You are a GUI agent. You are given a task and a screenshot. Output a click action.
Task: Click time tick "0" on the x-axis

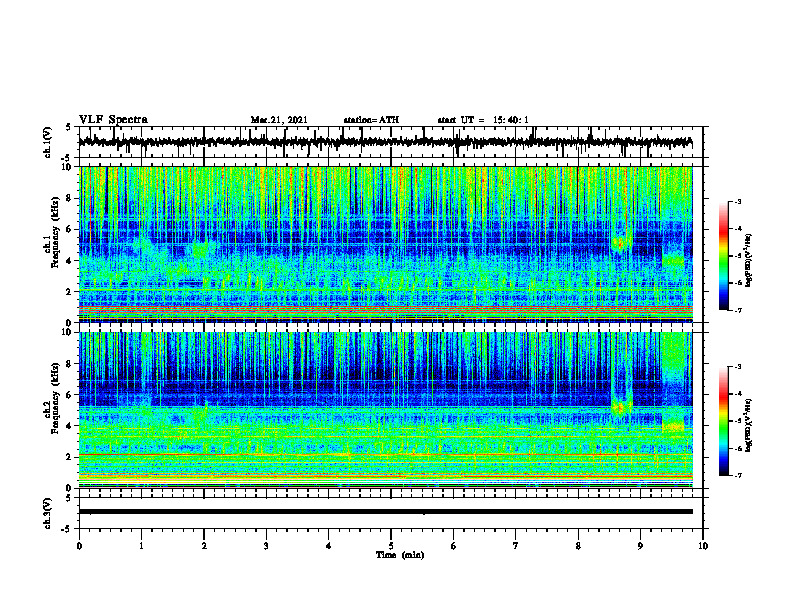coord(79,546)
